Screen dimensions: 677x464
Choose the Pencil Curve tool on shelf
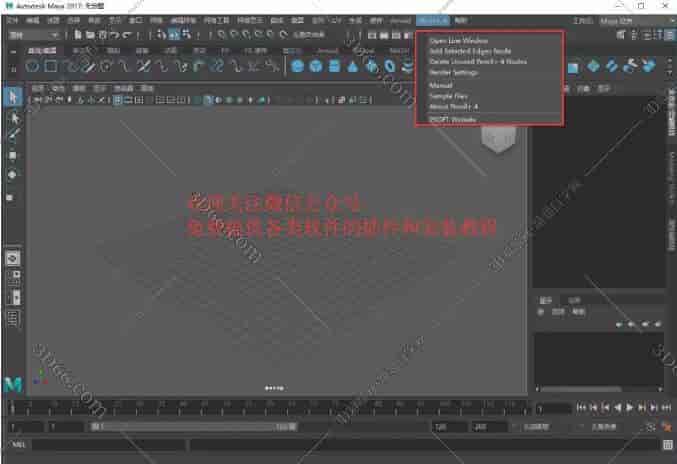pos(89,66)
